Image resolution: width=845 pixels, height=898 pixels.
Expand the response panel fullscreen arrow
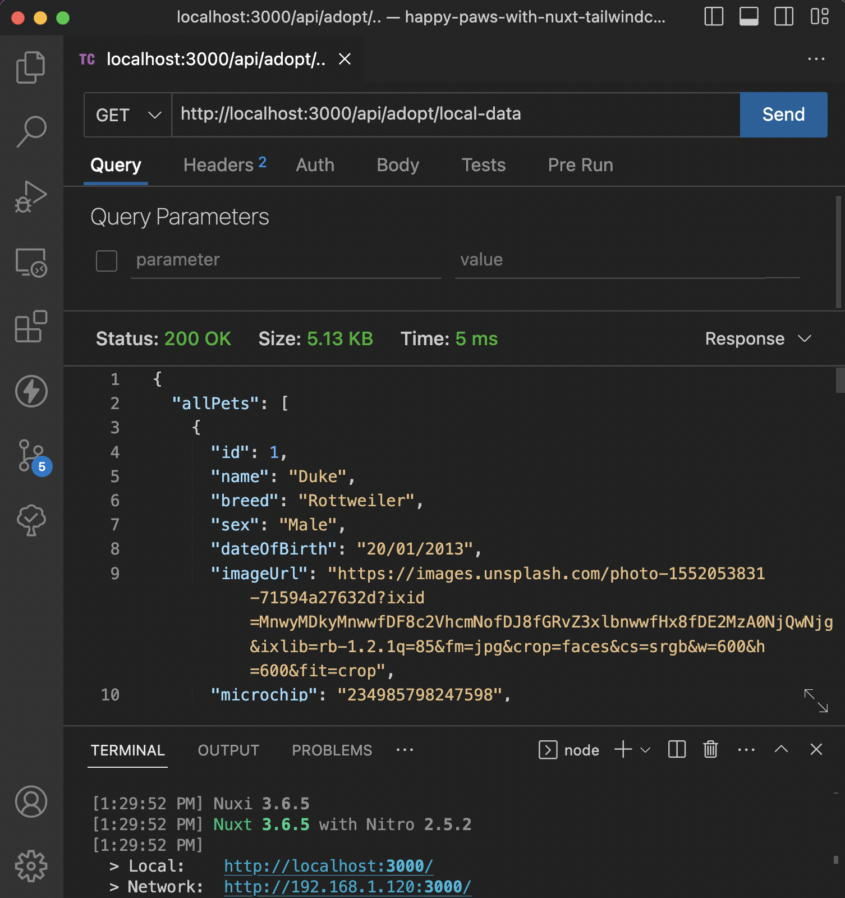(816, 701)
